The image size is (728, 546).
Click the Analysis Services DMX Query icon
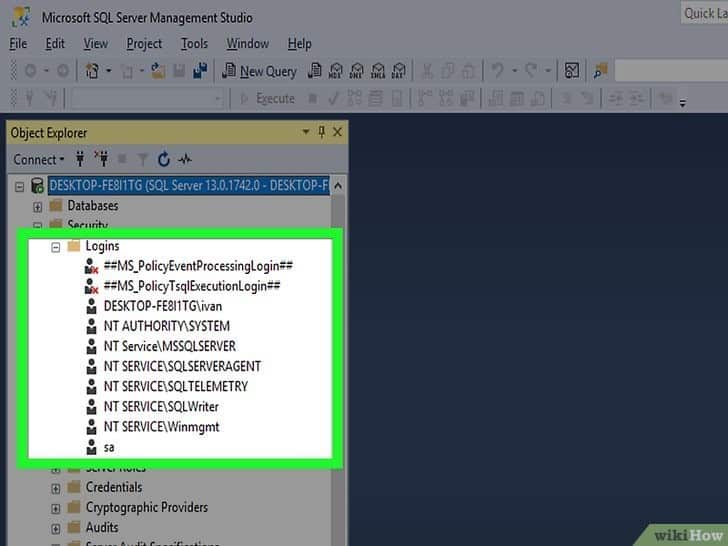point(357,71)
